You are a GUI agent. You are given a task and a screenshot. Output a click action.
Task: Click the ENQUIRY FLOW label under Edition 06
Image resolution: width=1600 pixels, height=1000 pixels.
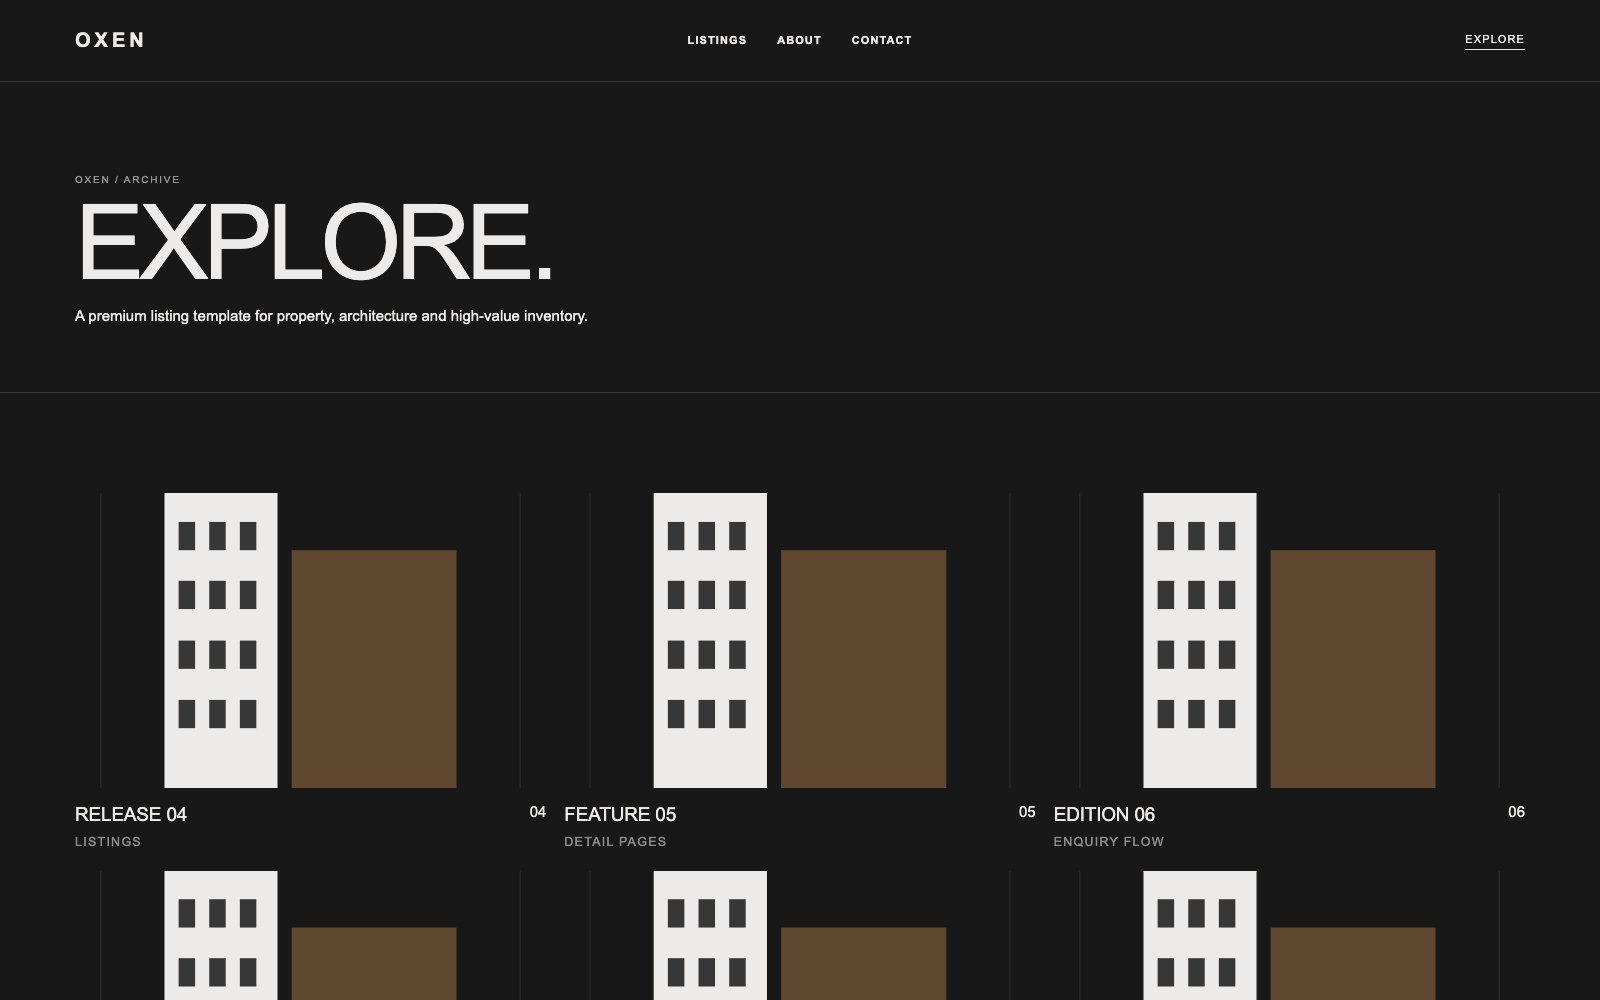click(x=1109, y=842)
